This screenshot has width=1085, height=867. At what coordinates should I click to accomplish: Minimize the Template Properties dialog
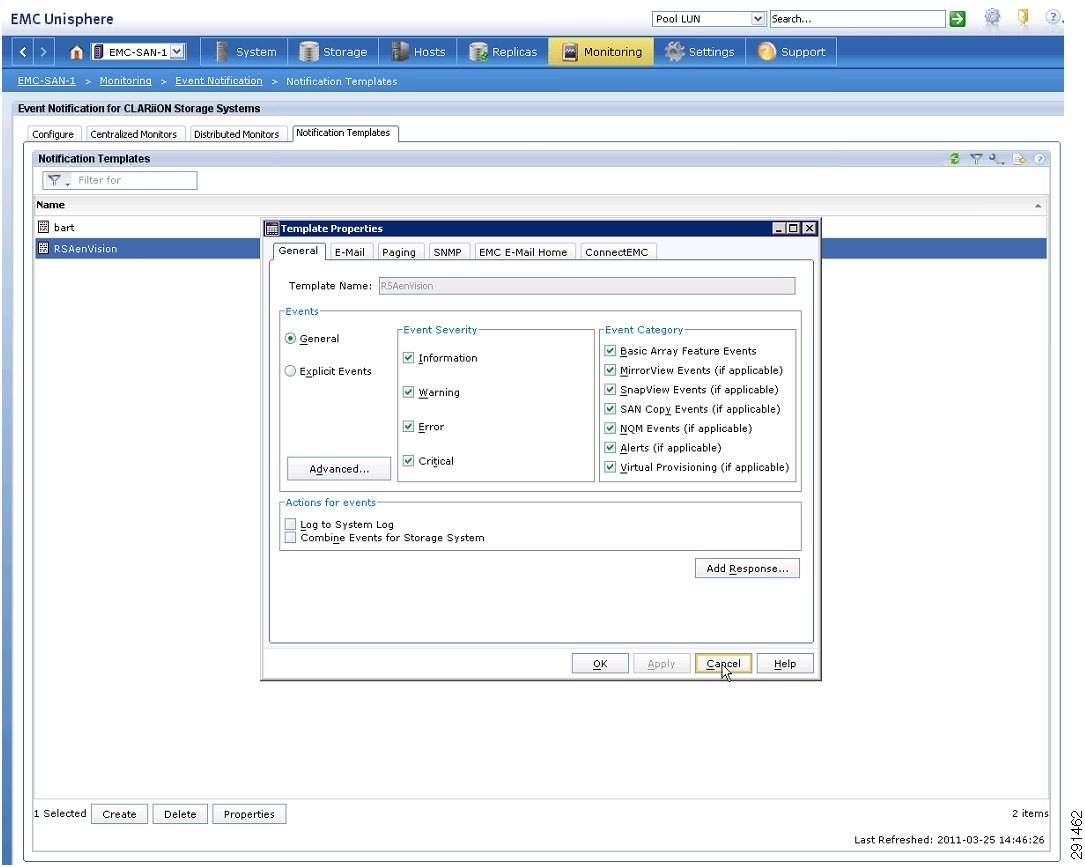click(779, 228)
